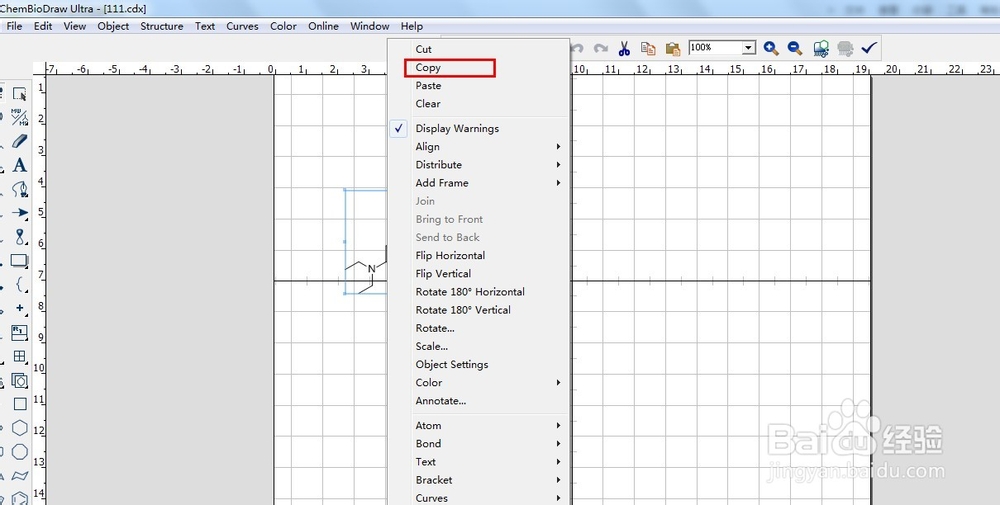The image size is (1000, 505).
Task: Click the Redo arrow in the toolbar
Action: 600,48
